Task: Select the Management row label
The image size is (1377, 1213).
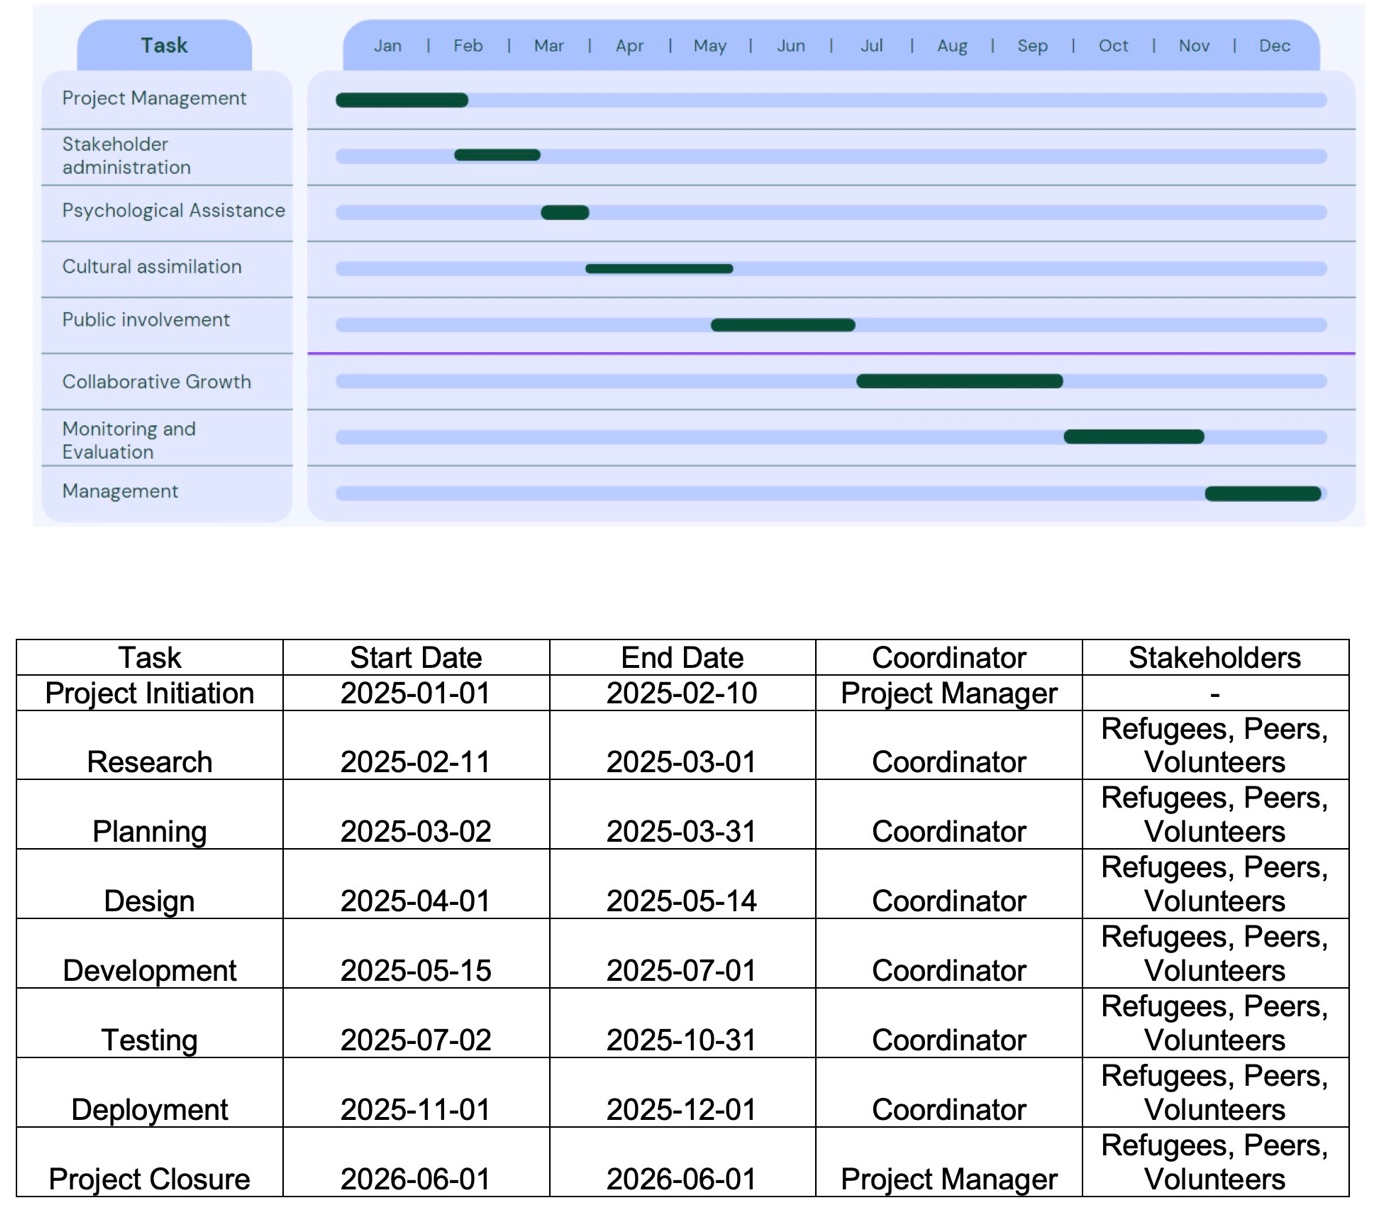Action: [120, 491]
